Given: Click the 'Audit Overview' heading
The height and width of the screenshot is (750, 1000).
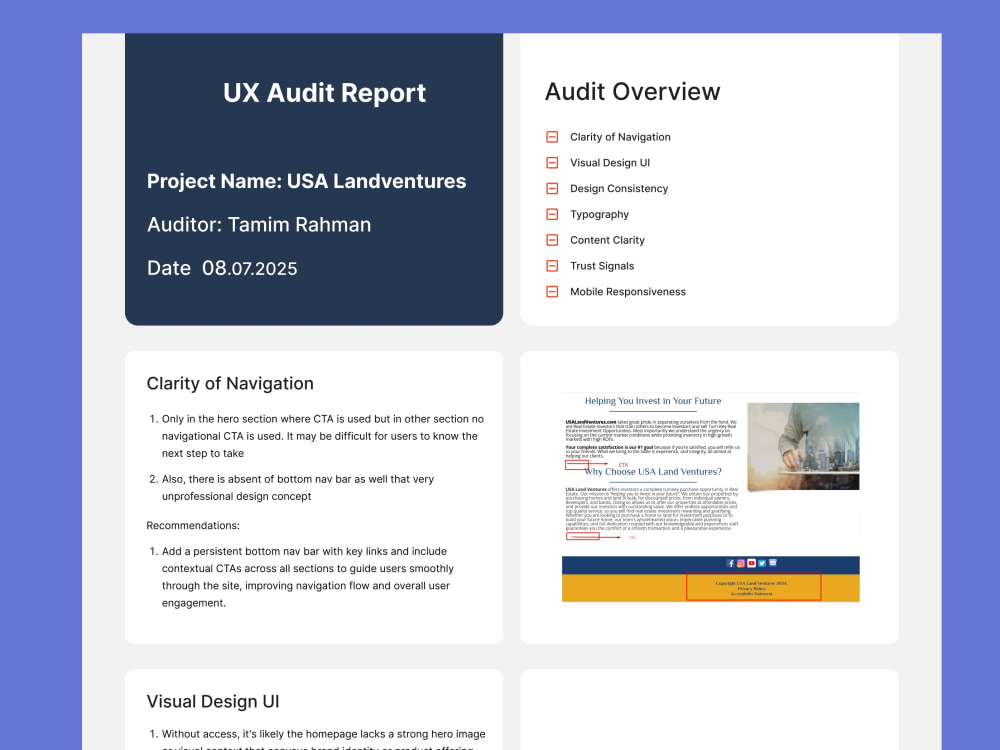Looking at the screenshot, I should point(632,92).
